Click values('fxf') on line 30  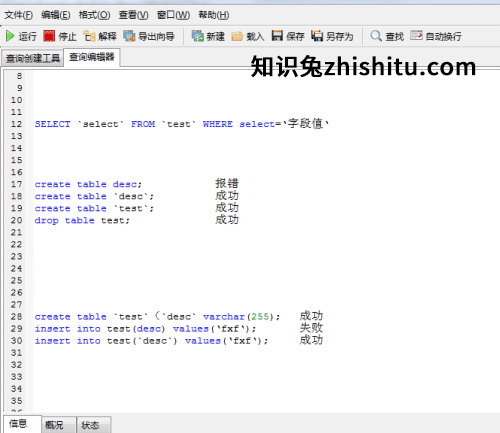224,341
